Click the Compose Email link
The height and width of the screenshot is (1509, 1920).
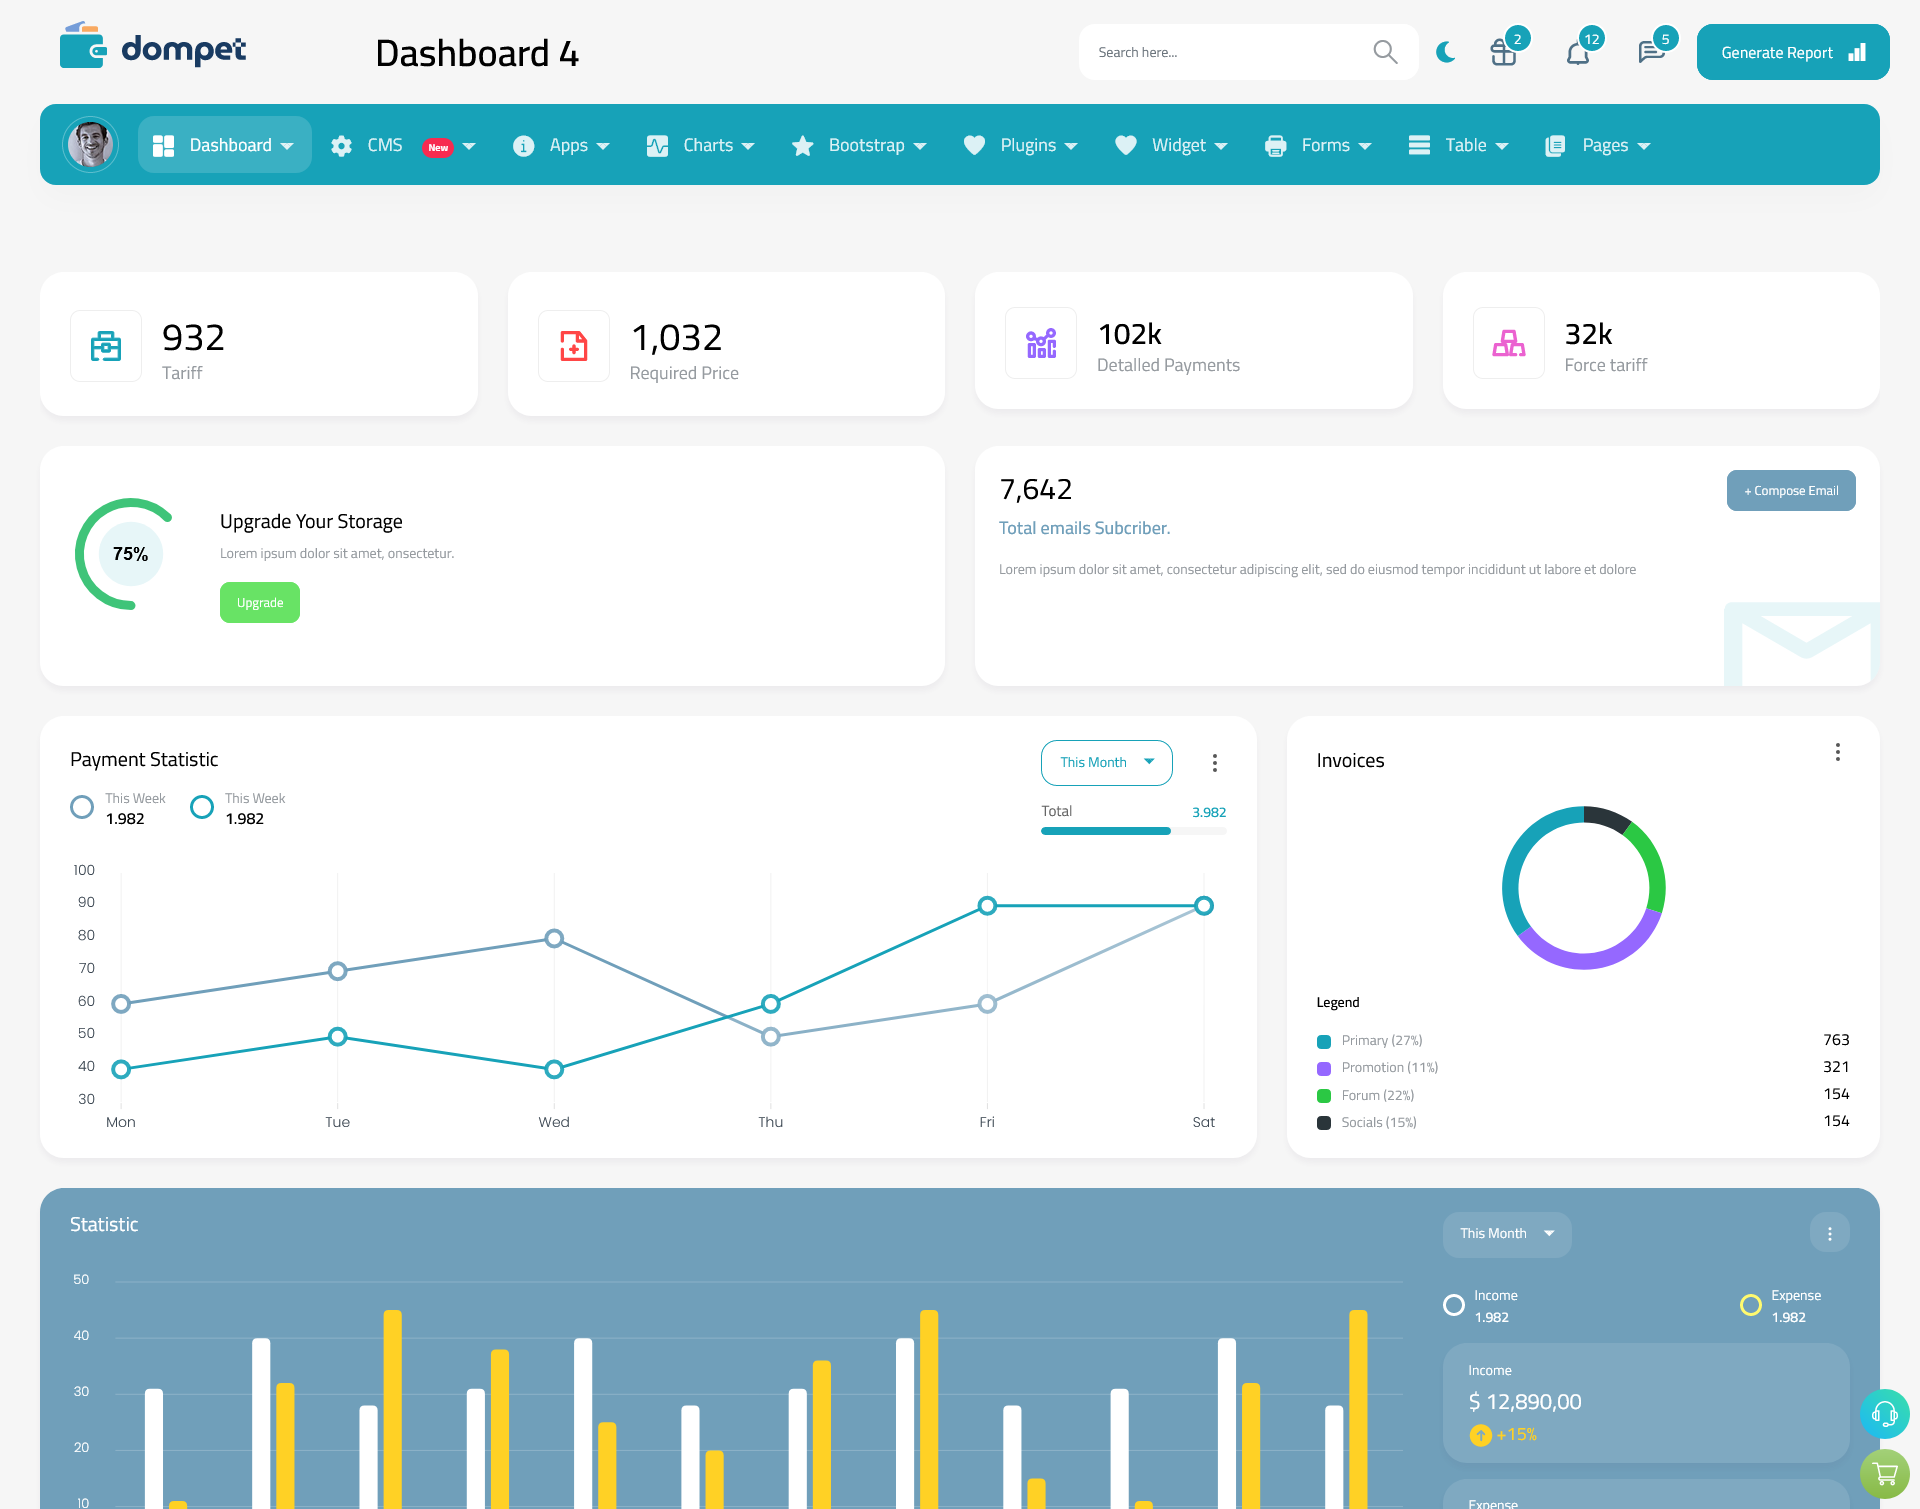point(1791,489)
